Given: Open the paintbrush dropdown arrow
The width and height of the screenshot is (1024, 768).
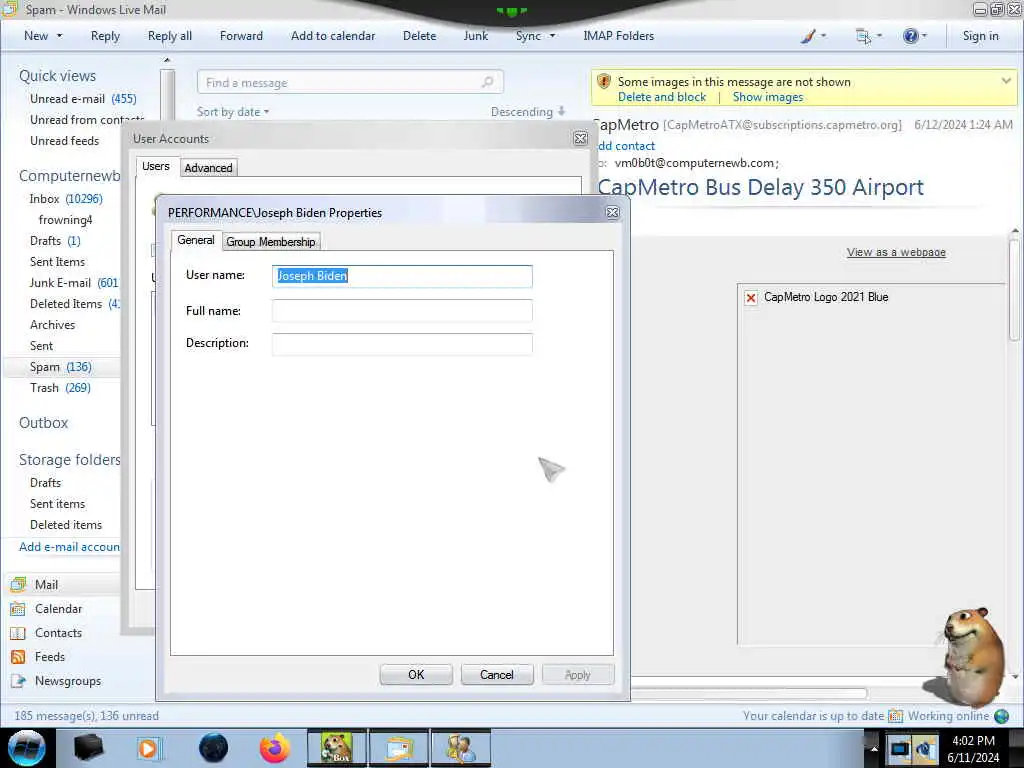Looking at the screenshot, I should pos(823,36).
